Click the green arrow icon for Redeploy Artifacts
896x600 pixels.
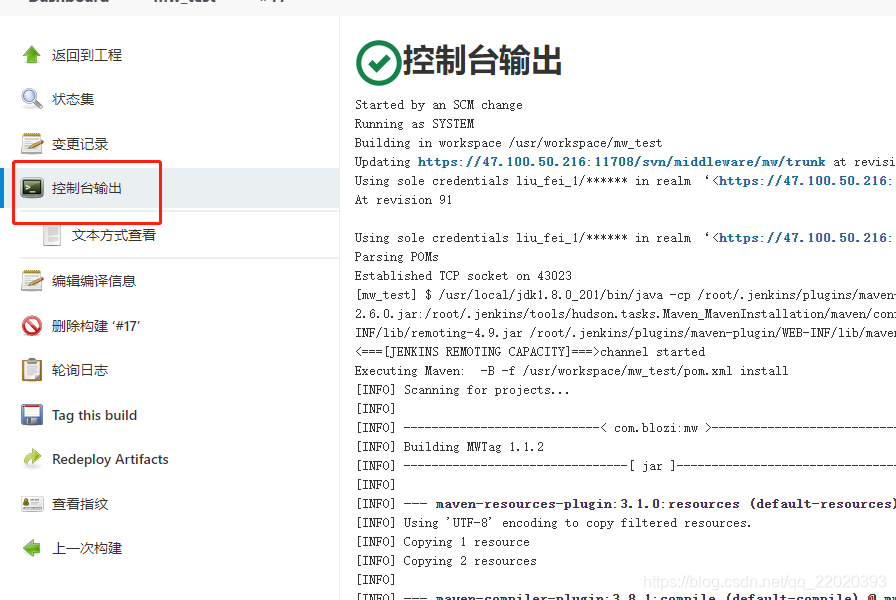pos(32,458)
